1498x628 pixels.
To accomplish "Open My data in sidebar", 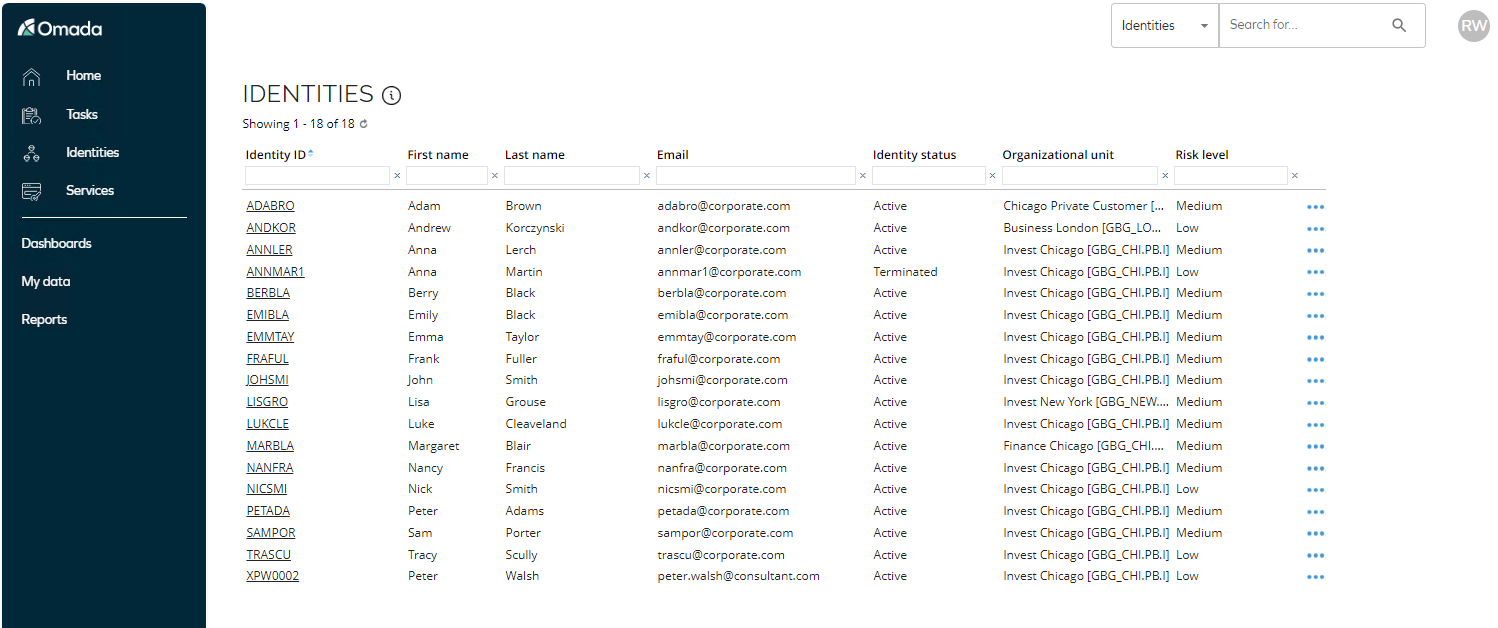I will (x=46, y=282).
